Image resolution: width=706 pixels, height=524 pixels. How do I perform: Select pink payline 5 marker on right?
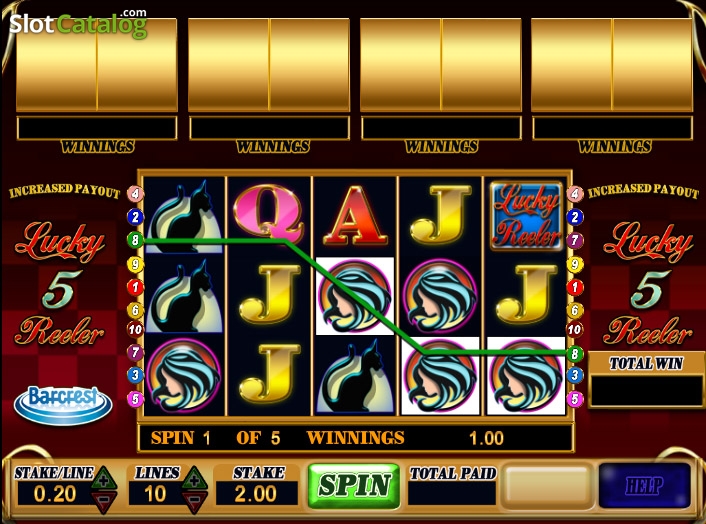pos(575,399)
